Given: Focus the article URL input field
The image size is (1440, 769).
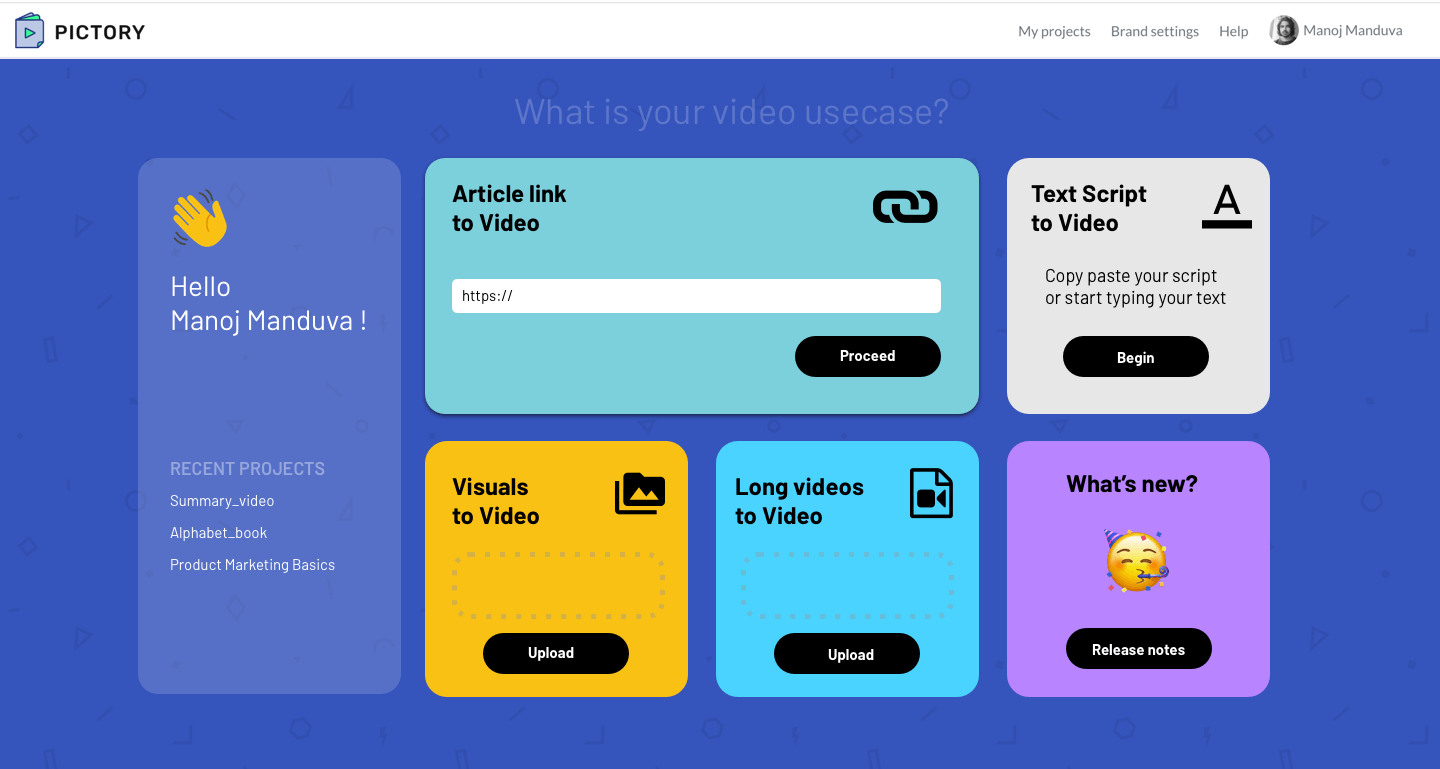Looking at the screenshot, I should (696, 296).
